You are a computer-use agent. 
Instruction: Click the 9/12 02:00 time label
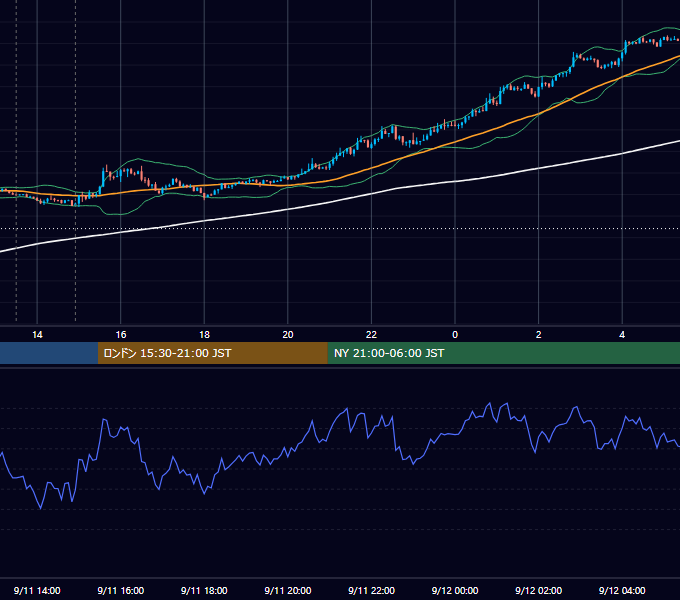[x=538, y=590]
